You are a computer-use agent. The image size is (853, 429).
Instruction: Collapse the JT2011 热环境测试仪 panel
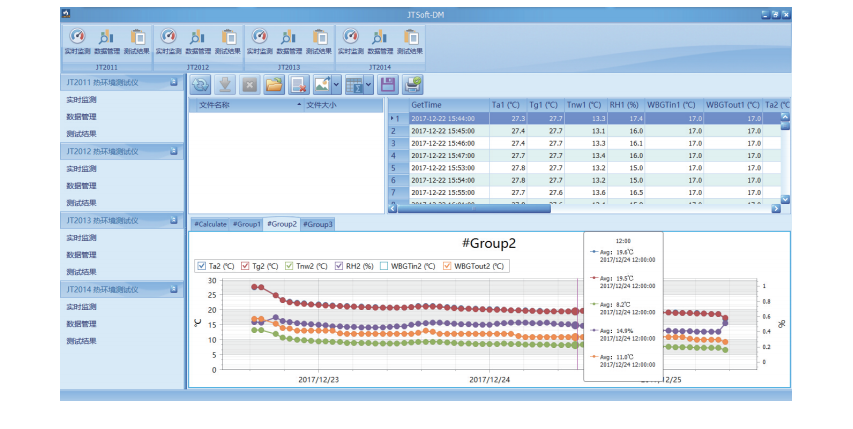pyautogui.click(x=173, y=83)
